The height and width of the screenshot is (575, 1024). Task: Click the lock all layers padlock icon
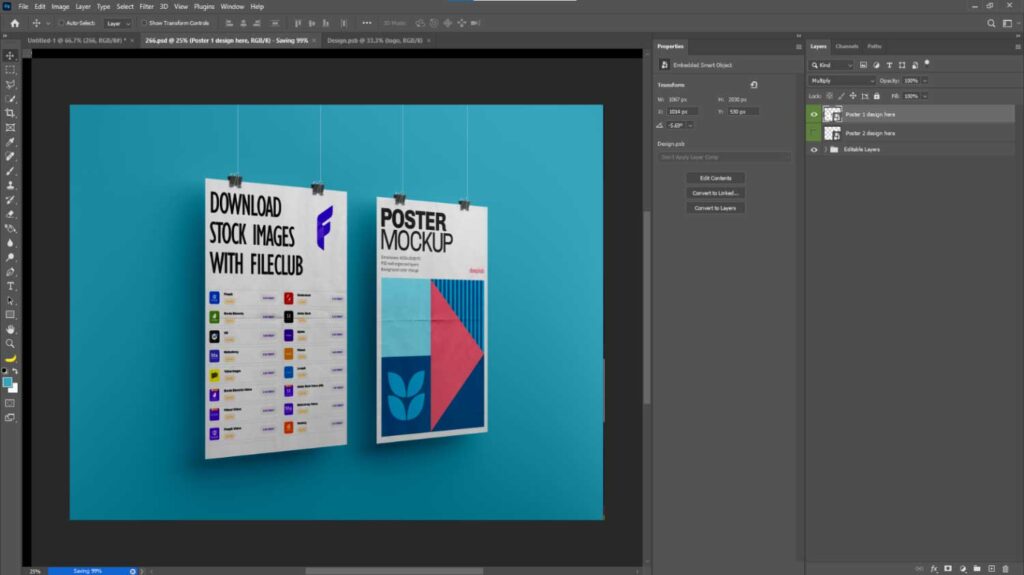tap(877, 96)
